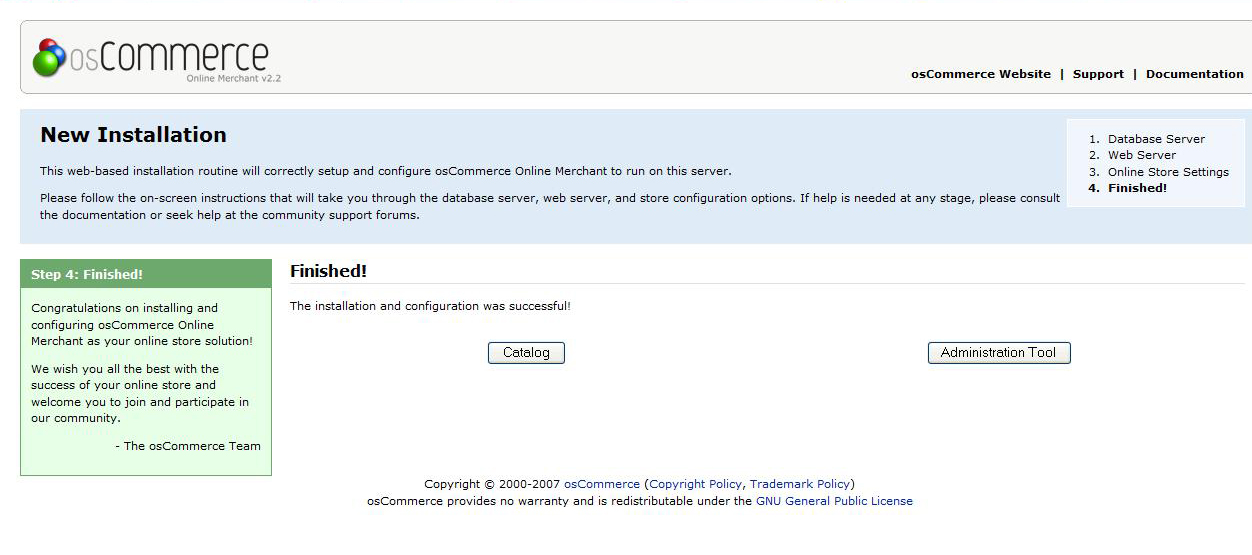Click the Catalog button
The width and height of the screenshot is (1252, 555).
(526, 353)
